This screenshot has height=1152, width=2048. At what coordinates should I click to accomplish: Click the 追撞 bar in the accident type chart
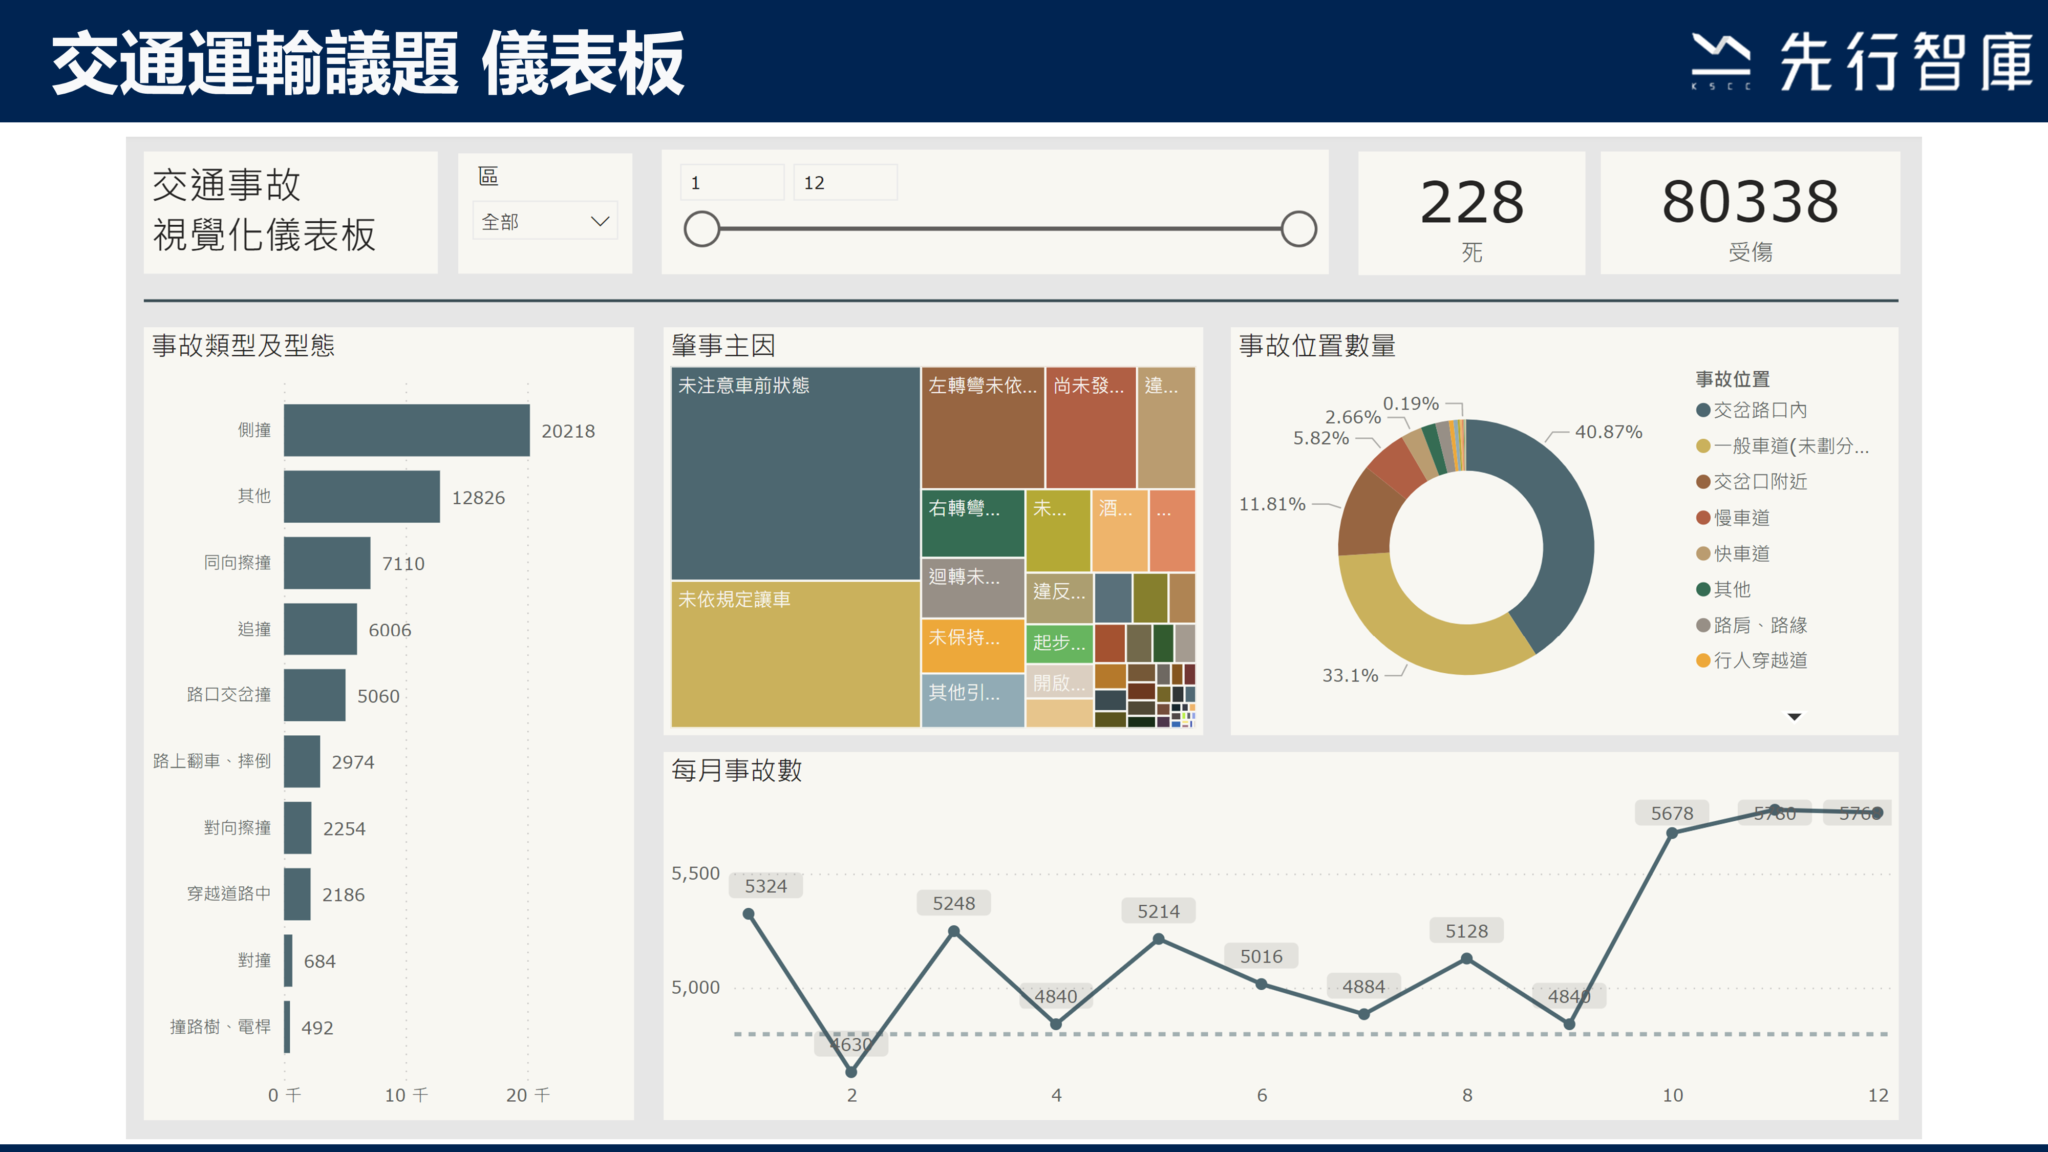(x=320, y=629)
